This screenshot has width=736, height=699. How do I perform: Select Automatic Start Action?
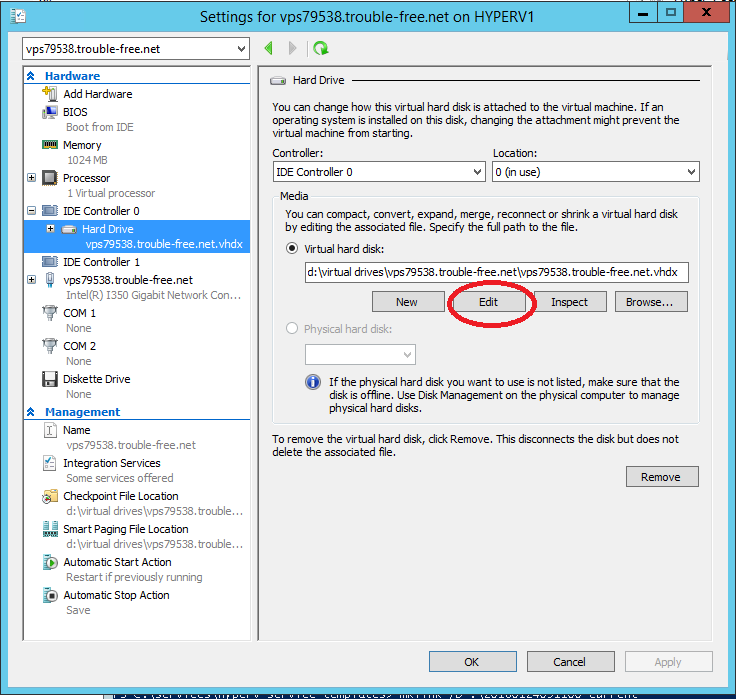(x=117, y=562)
